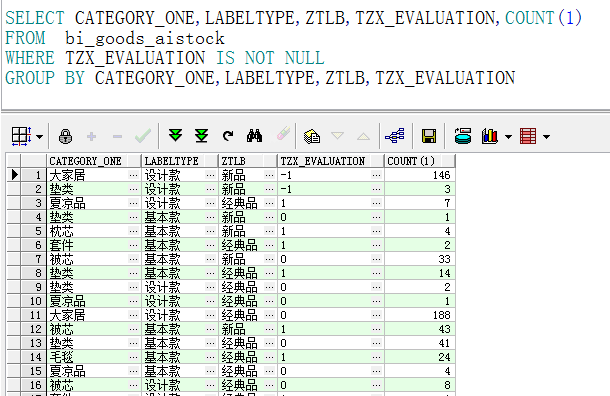This screenshot has width=610, height=396.
Task: Click the lock edit-data icon
Action: (65, 137)
